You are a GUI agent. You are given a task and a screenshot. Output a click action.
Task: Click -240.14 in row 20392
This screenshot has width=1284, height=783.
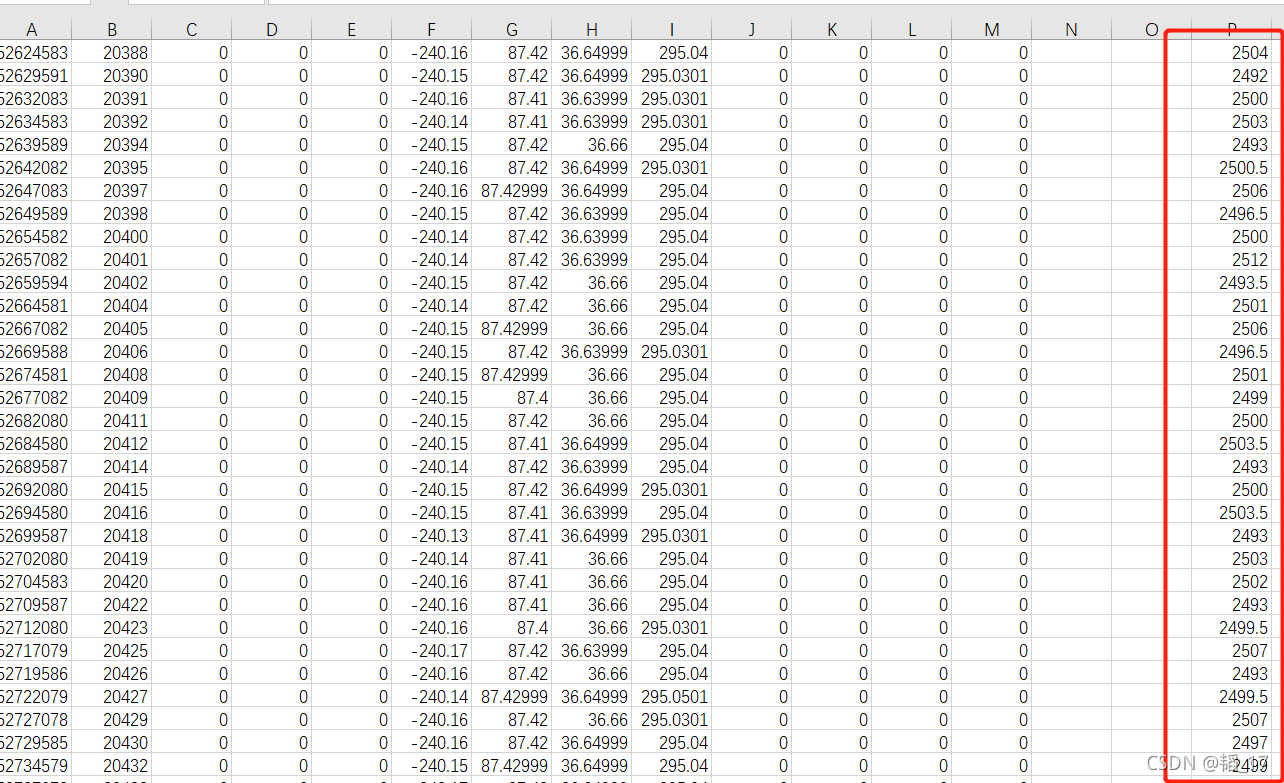(431, 121)
